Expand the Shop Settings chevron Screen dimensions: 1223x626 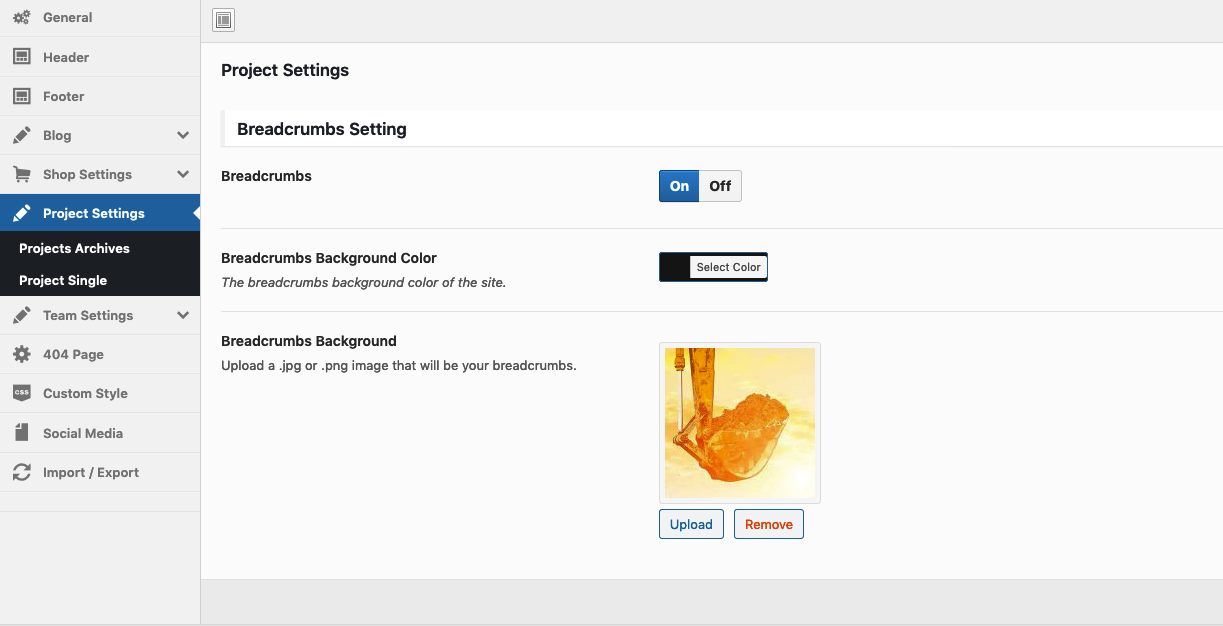[x=183, y=174]
